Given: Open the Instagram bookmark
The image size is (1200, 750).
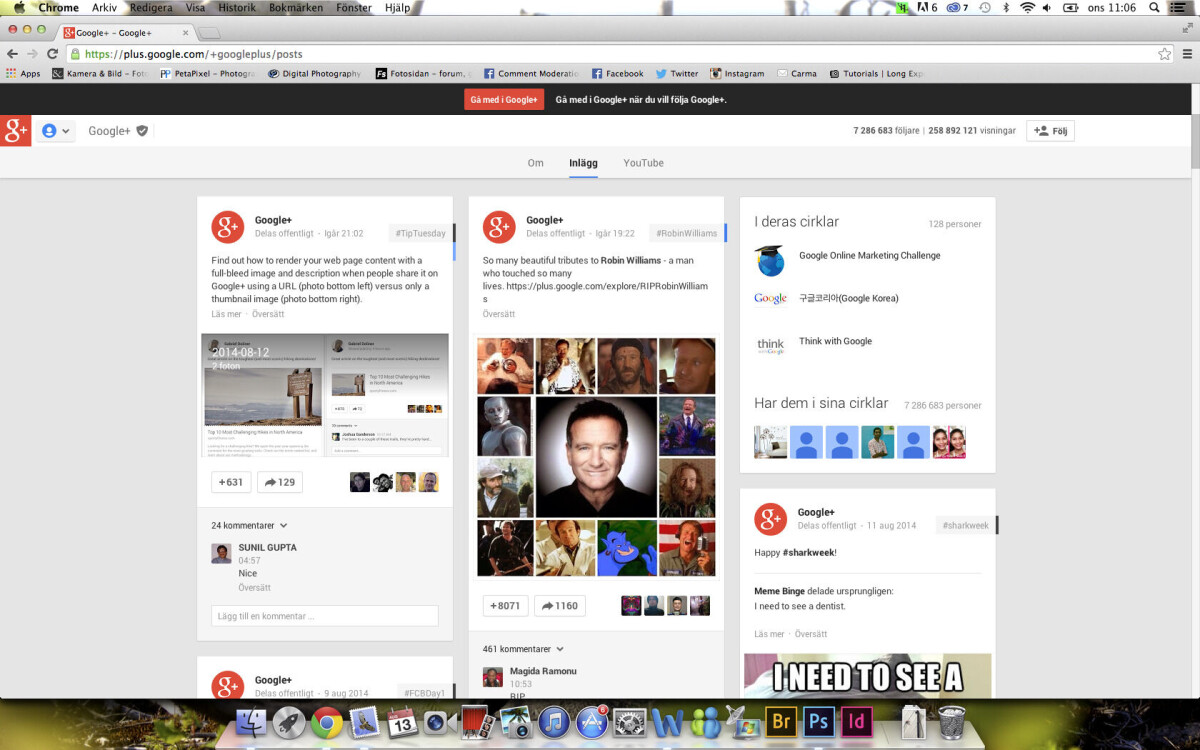Looking at the screenshot, I should click(x=737, y=73).
